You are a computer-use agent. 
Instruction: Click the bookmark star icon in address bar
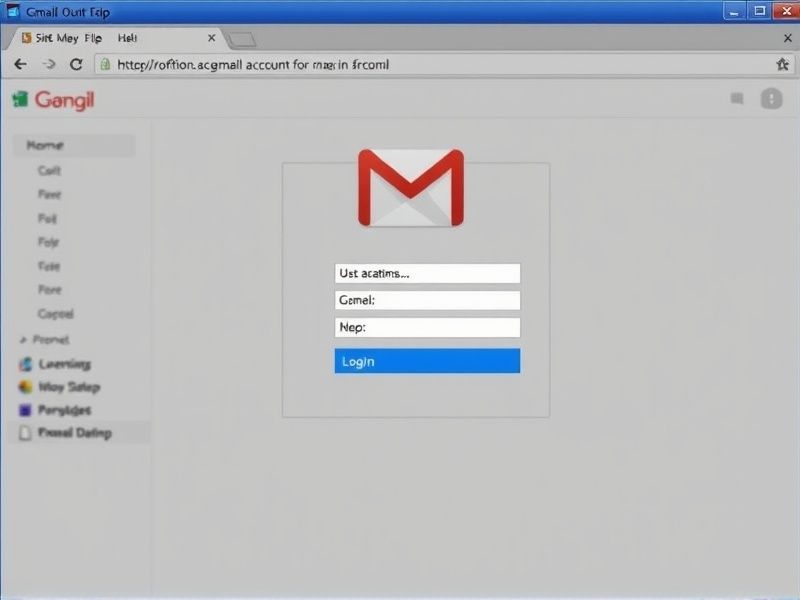coord(782,64)
